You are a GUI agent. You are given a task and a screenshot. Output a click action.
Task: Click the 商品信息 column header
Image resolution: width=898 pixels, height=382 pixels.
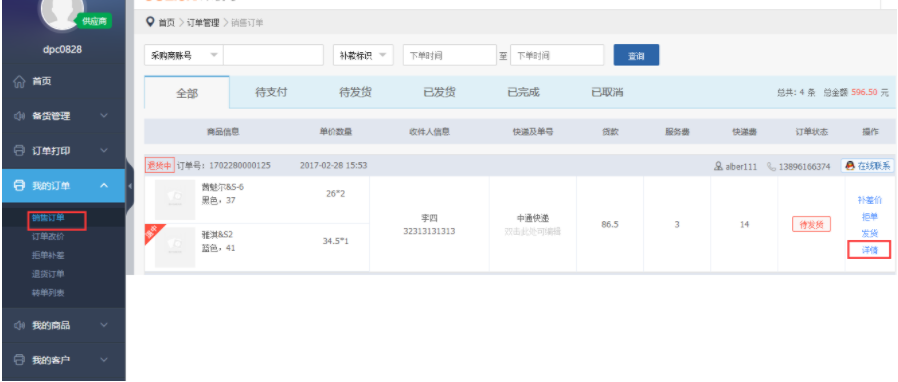pos(223,132)
